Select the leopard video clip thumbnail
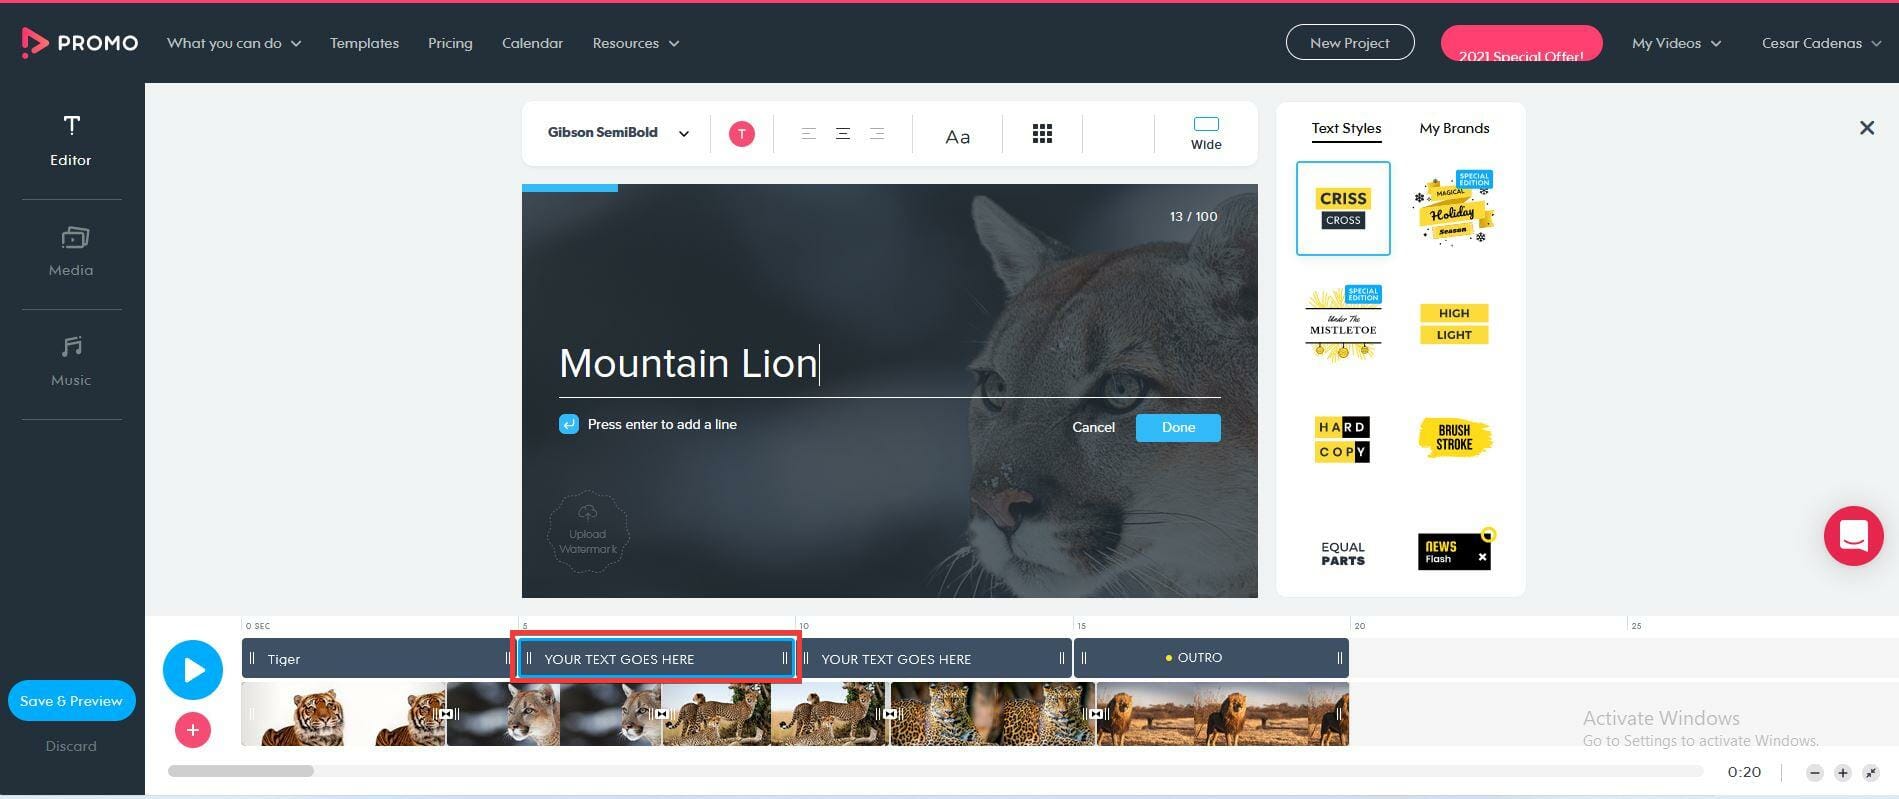This screenshot has height=799, width=1899. point(993,714)
